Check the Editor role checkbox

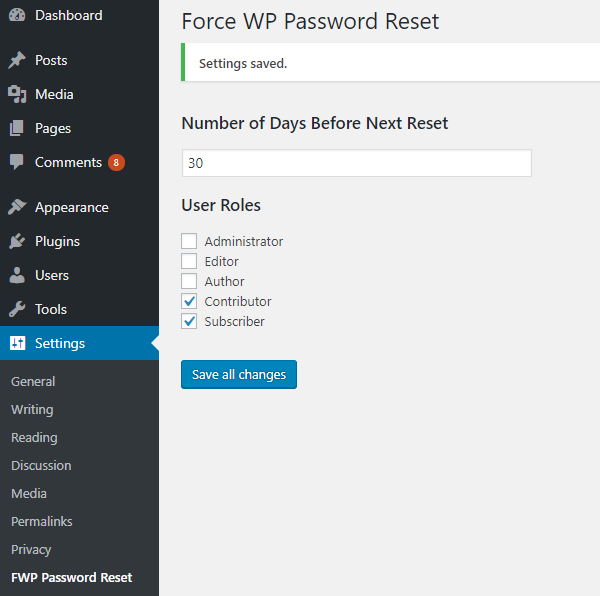(189, 261)
